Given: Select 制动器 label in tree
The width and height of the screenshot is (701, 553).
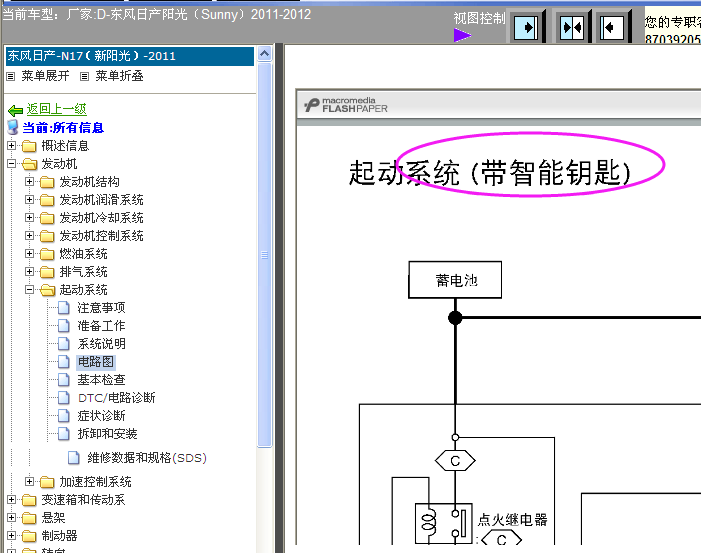Looking at the screenshot, I should click(59, 536).
